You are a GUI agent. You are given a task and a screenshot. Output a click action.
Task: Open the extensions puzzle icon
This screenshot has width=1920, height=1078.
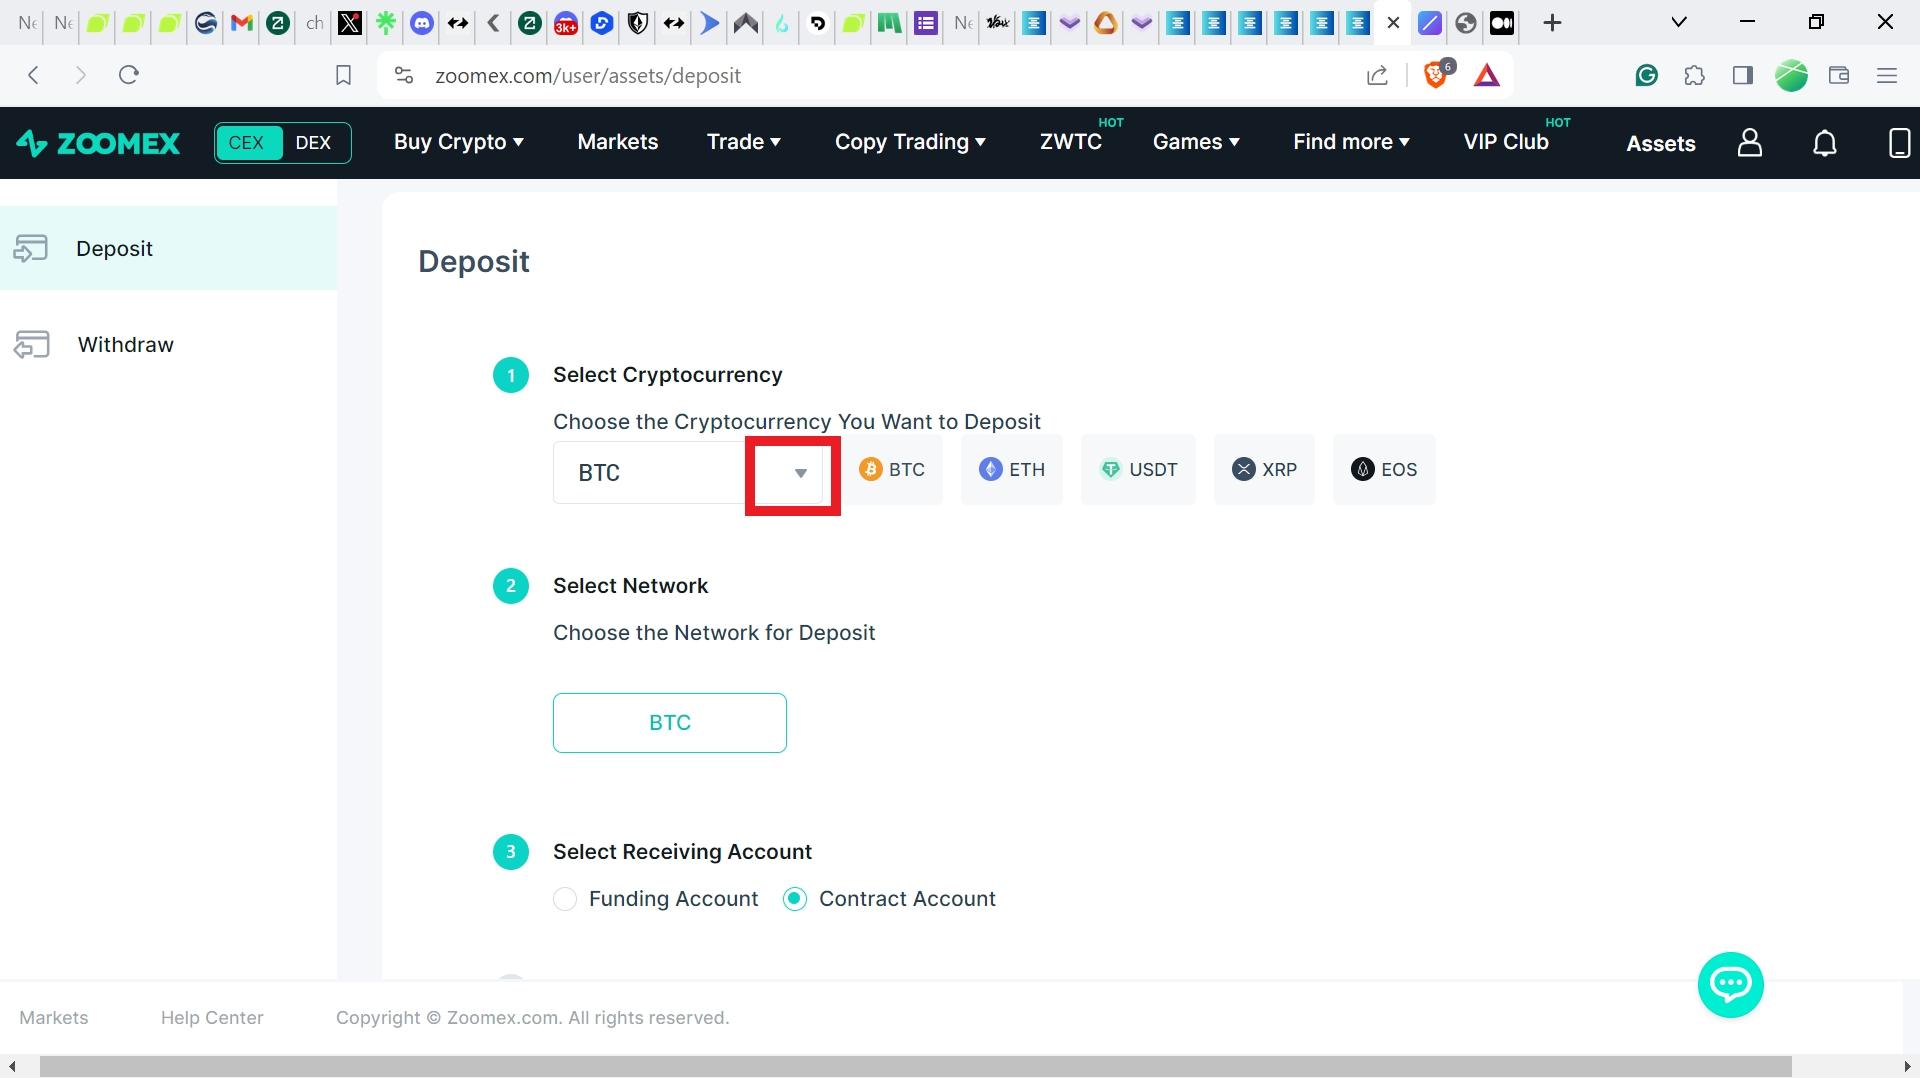click(1694, 75)
